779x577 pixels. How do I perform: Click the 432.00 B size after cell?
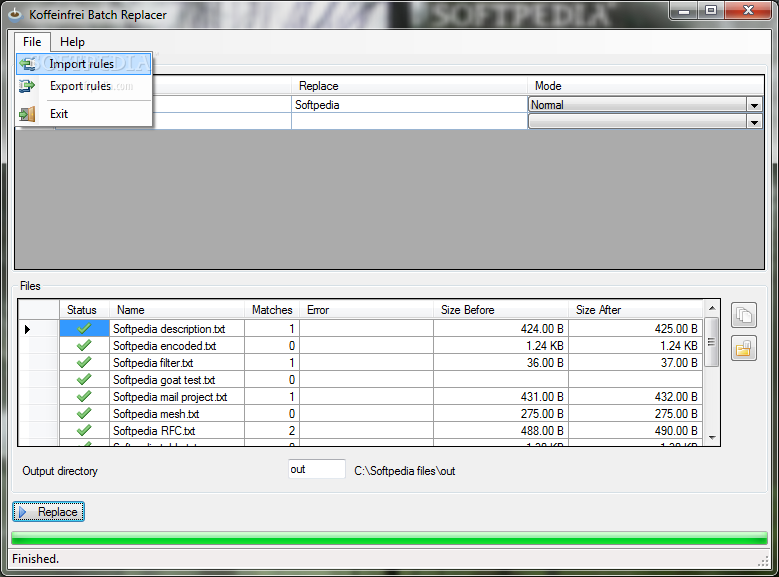click(x=635, y=397)
